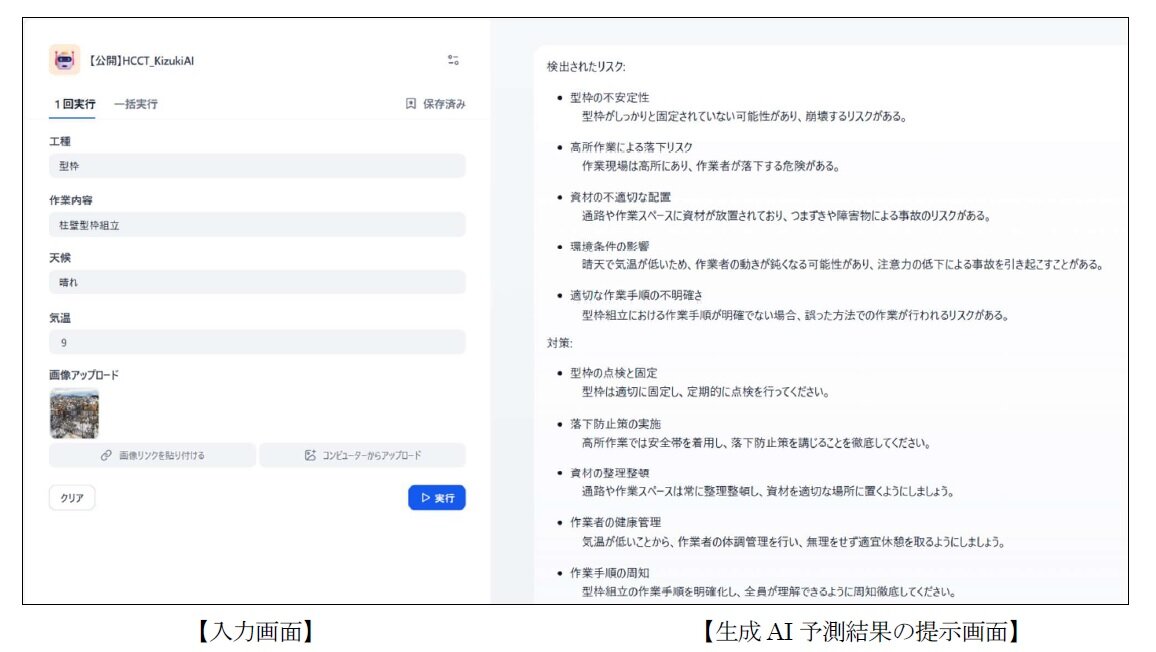Switch to the 一括実行 tab
The height and width of the screenshot is (652, 1156).
(x=135, y=104)
